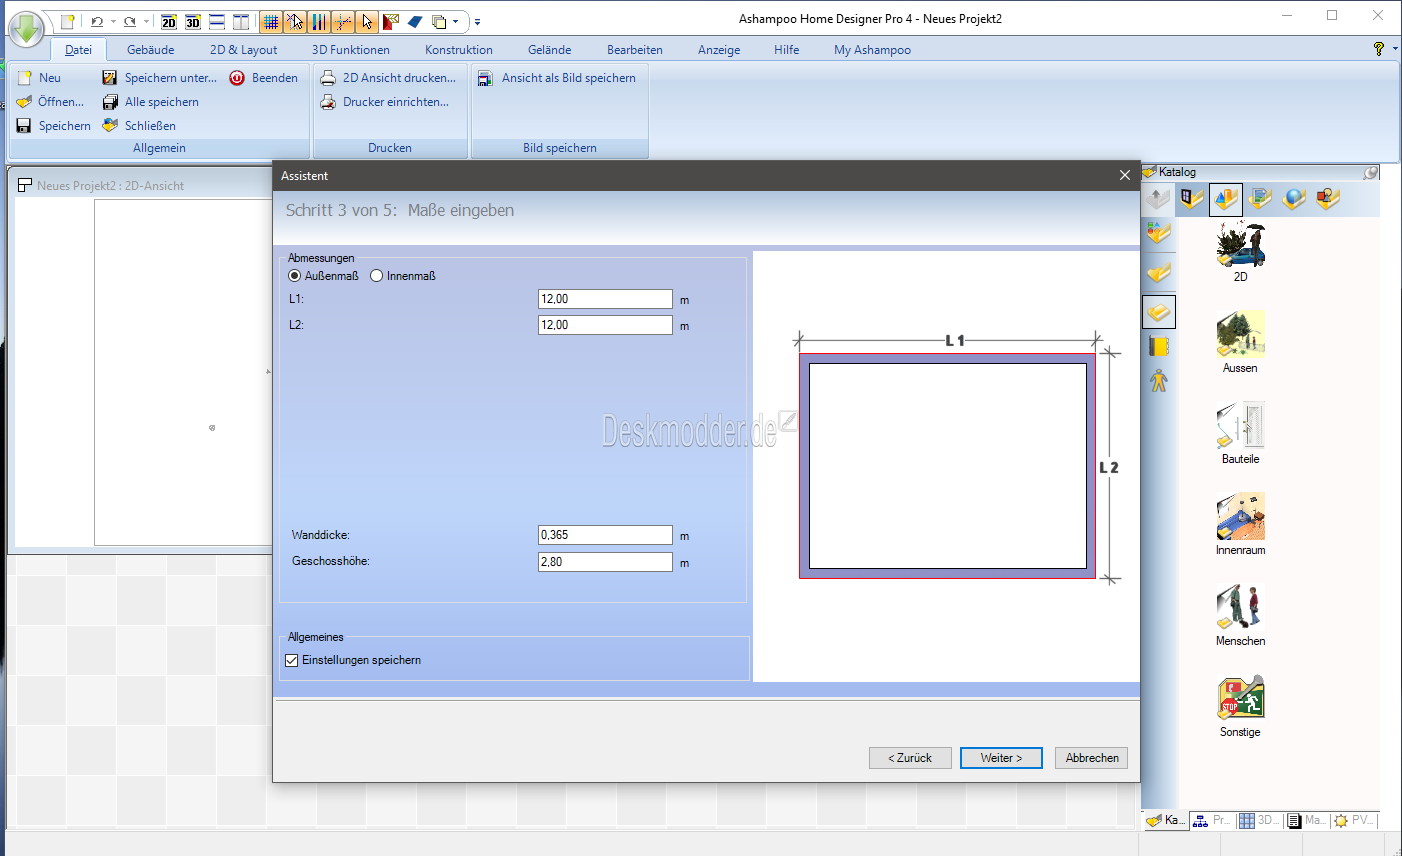Toggle the snap-to-cursor grid icon
Image resolution: width=1402 pixels, height=856 pixels.
click(295, 21)
